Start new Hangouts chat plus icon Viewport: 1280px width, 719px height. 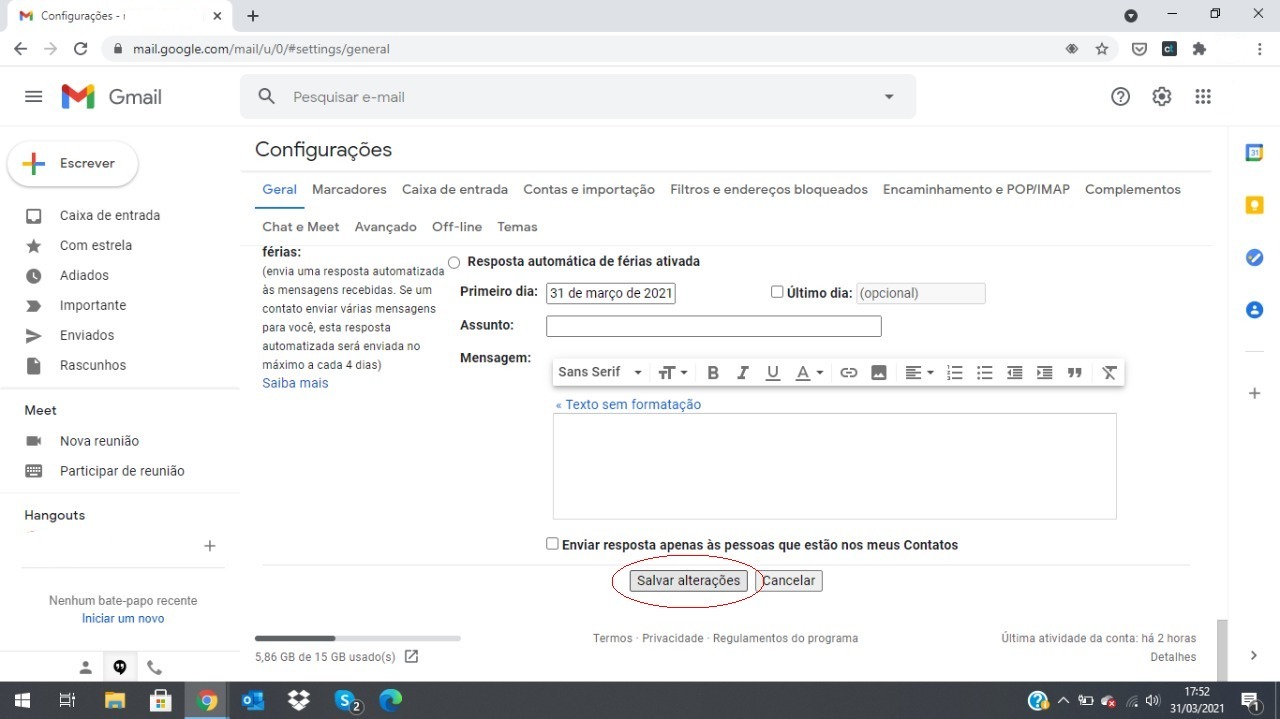pyautogui.click(x=209, y=546)
